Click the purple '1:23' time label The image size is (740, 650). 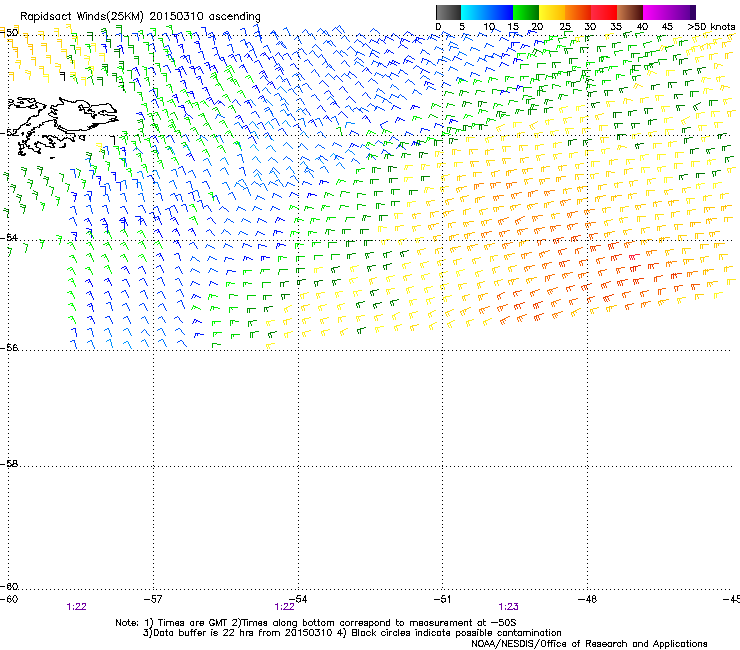tap(508, 607)
